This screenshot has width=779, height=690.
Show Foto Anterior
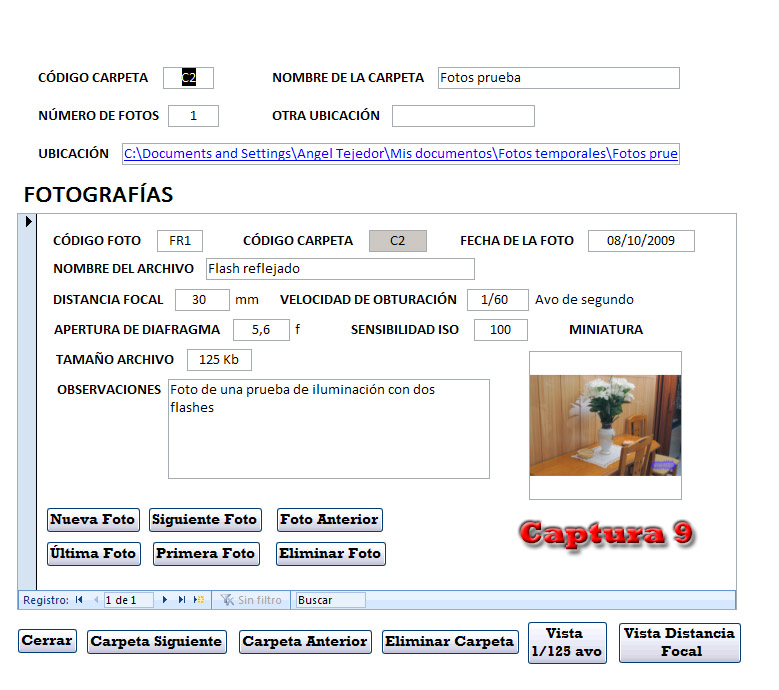pyautogui.click(x=330, y=520)
